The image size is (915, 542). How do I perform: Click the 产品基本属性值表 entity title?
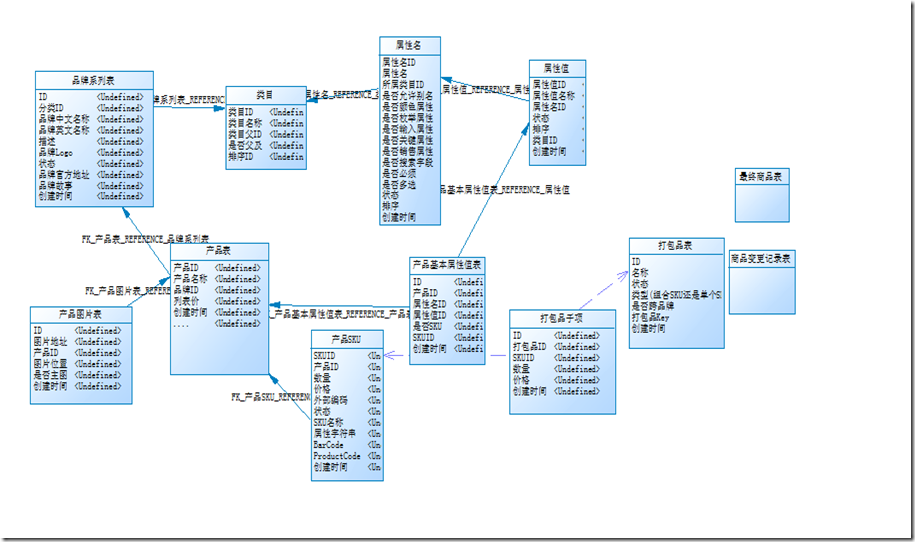447,265
